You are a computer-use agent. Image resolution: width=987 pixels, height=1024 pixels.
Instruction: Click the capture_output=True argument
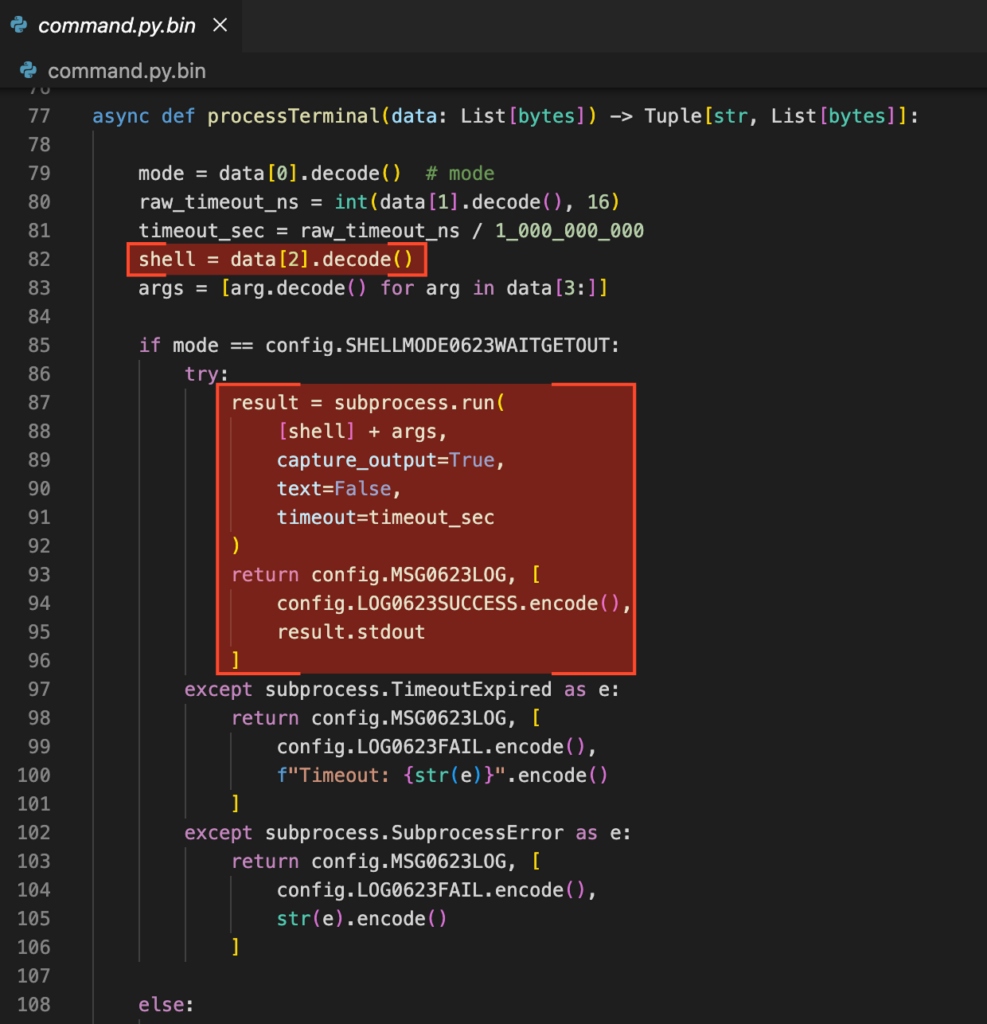coord(385,460)
